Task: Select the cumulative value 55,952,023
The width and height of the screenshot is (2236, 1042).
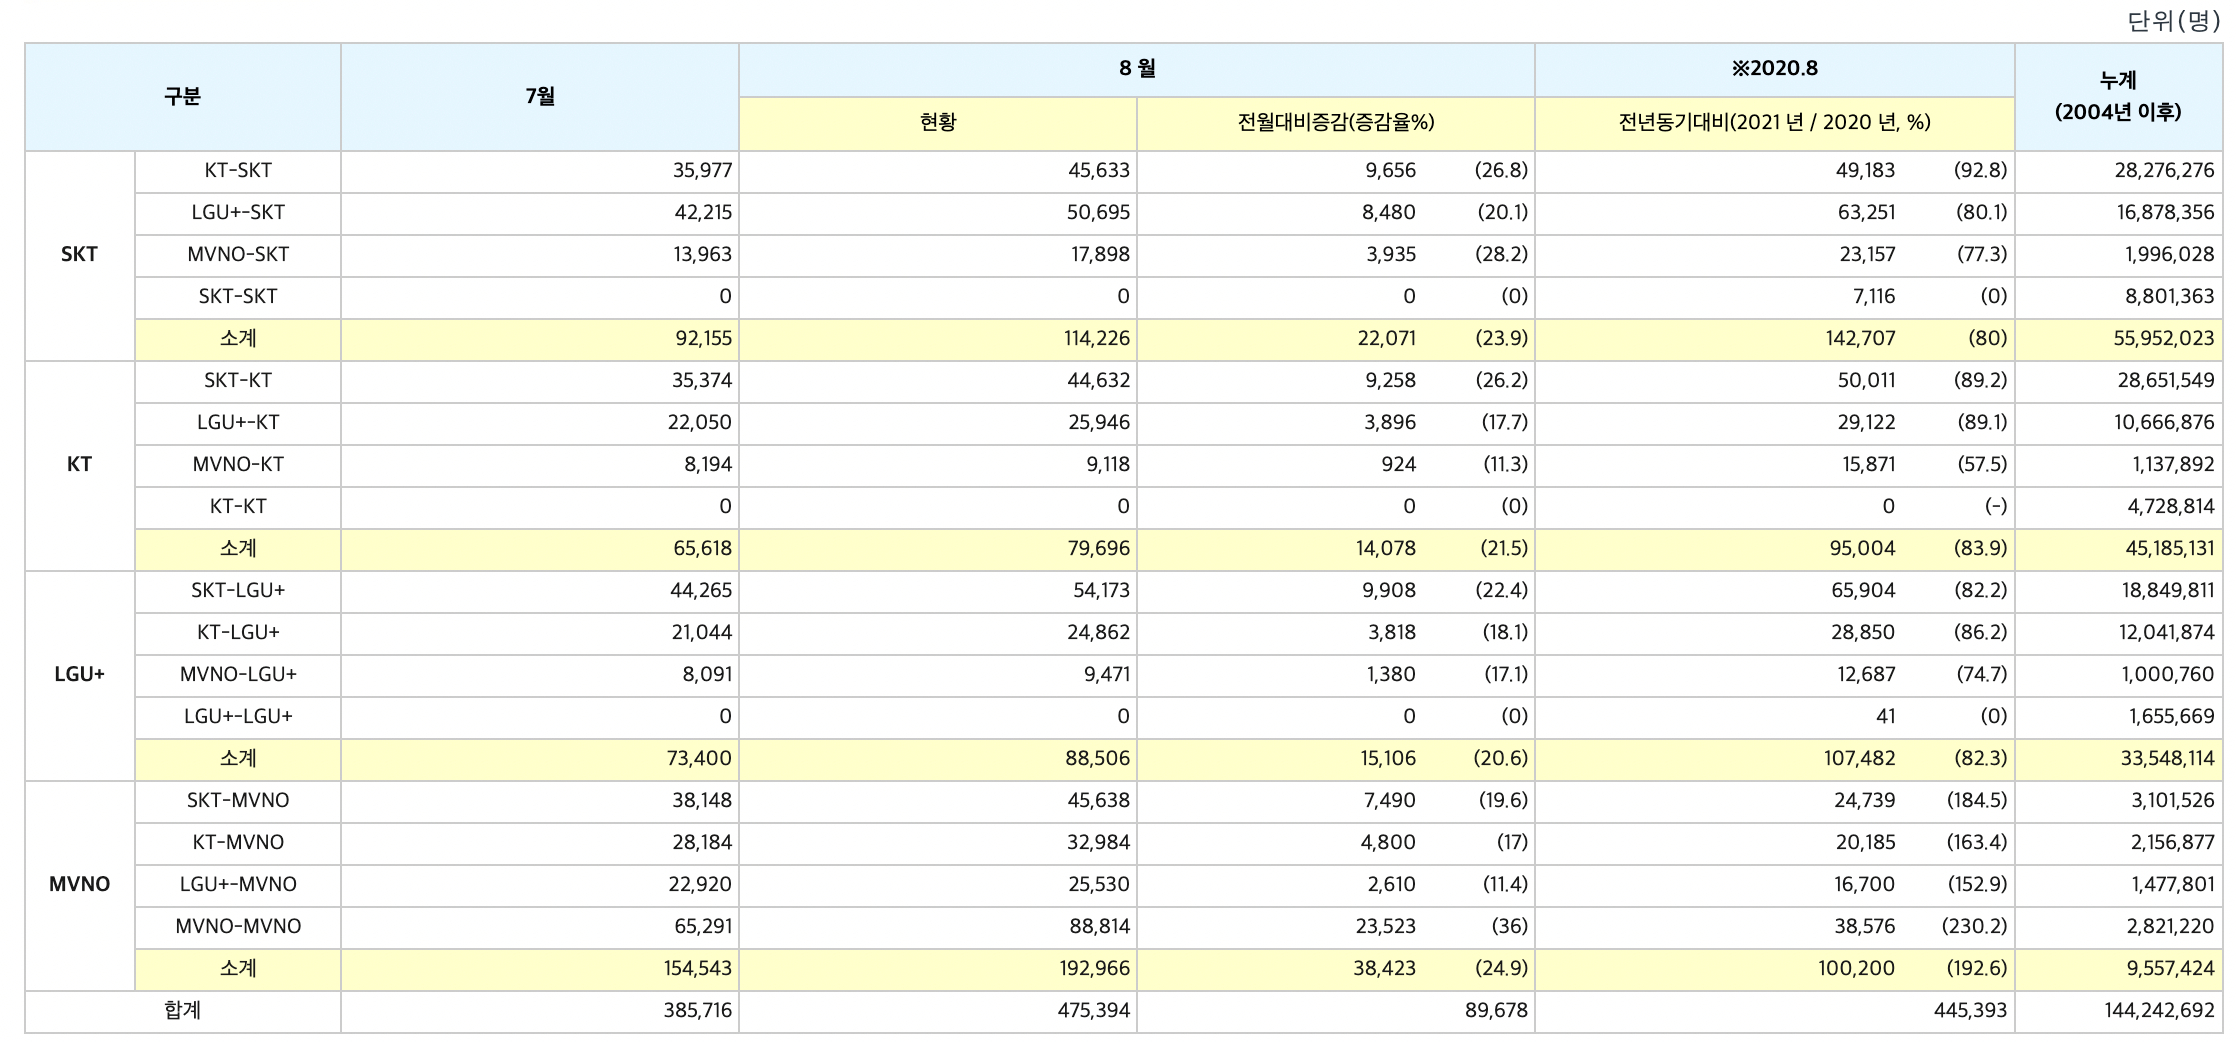Action: pyautogui.click(x=2164, y=339)
